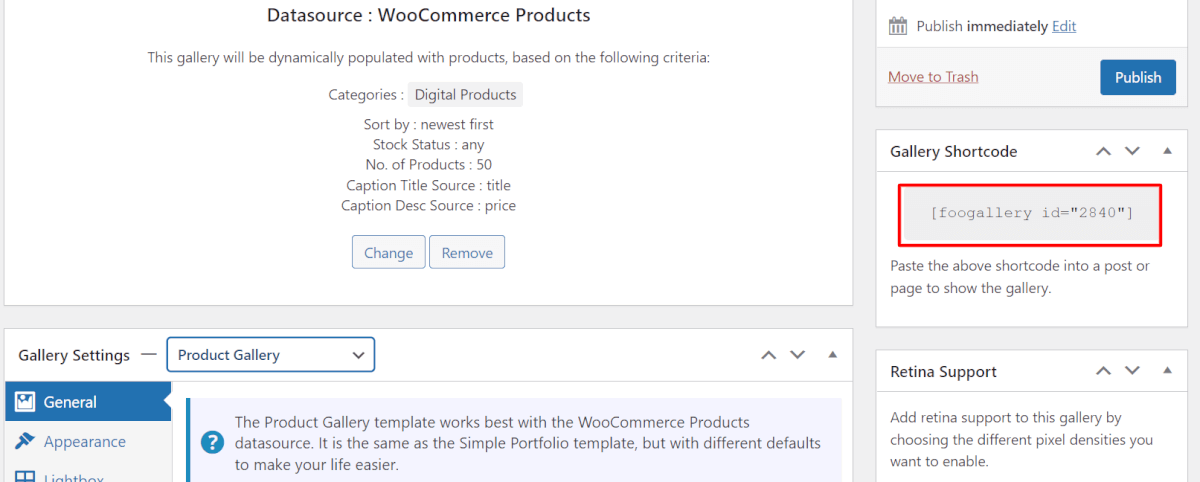Click the Change datasource button
The height and width of the screenshot is (482, 1200).
click(389, 252)
